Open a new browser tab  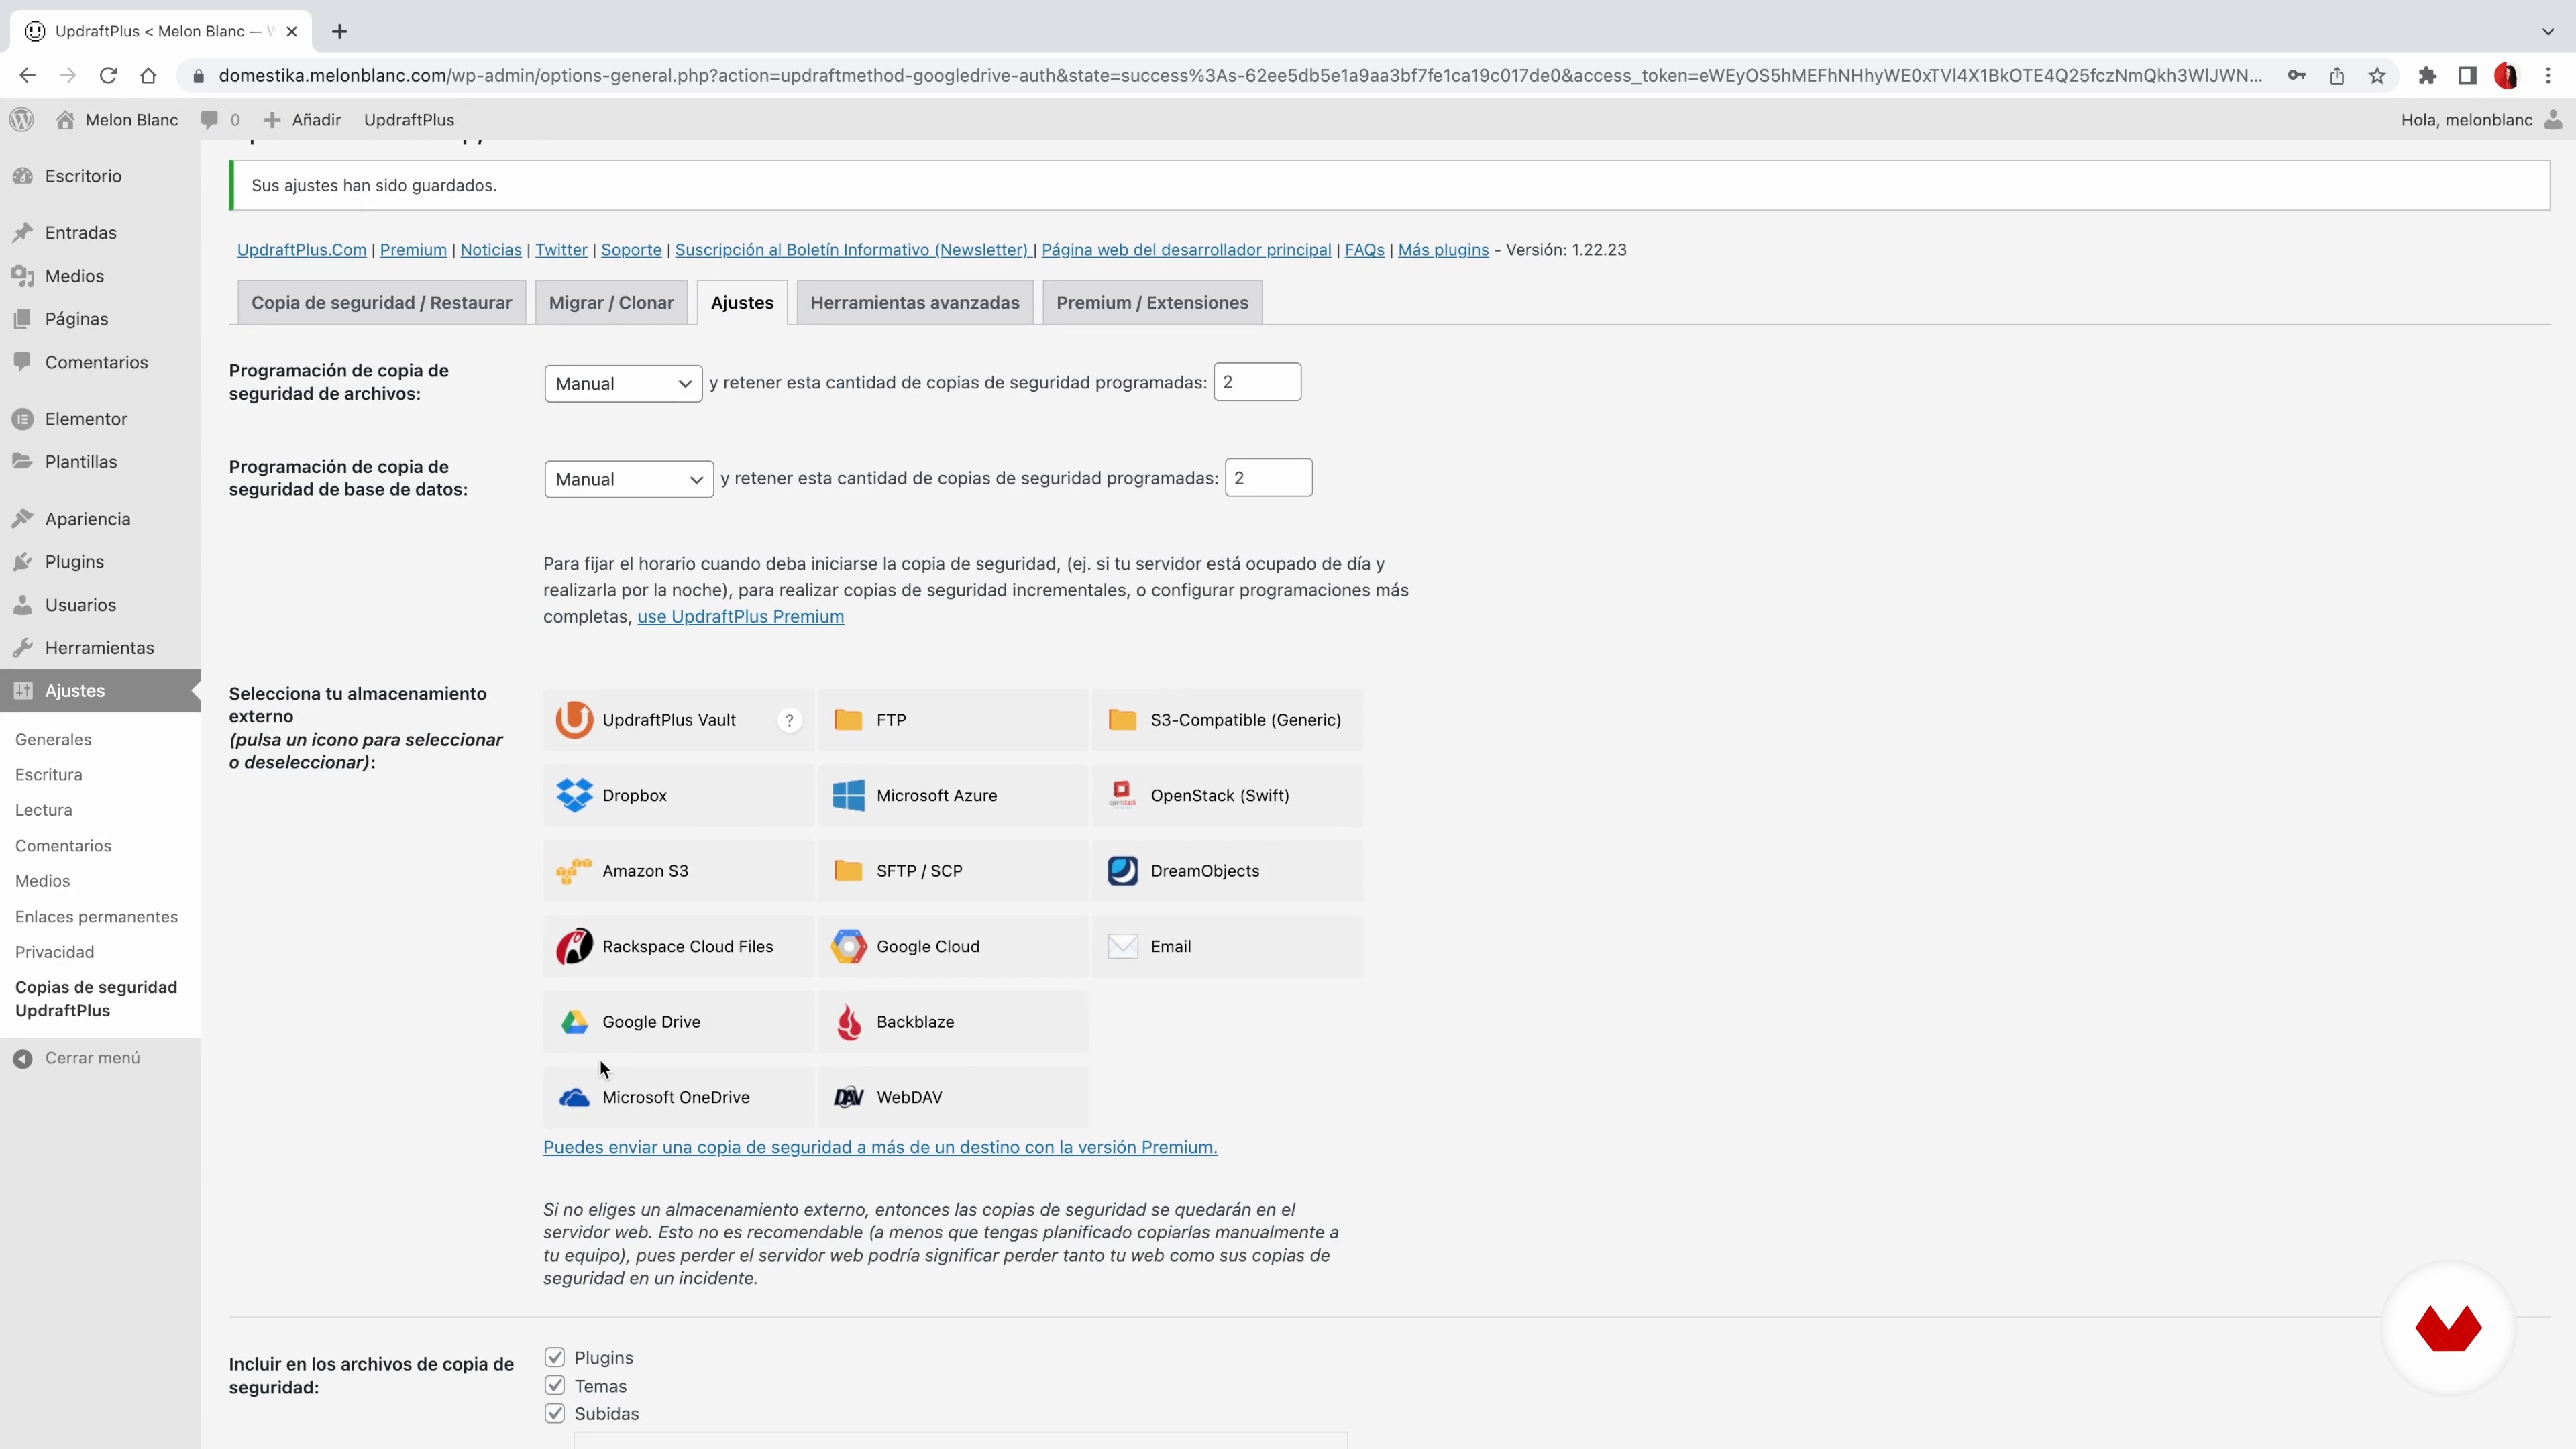click(340, 31)
